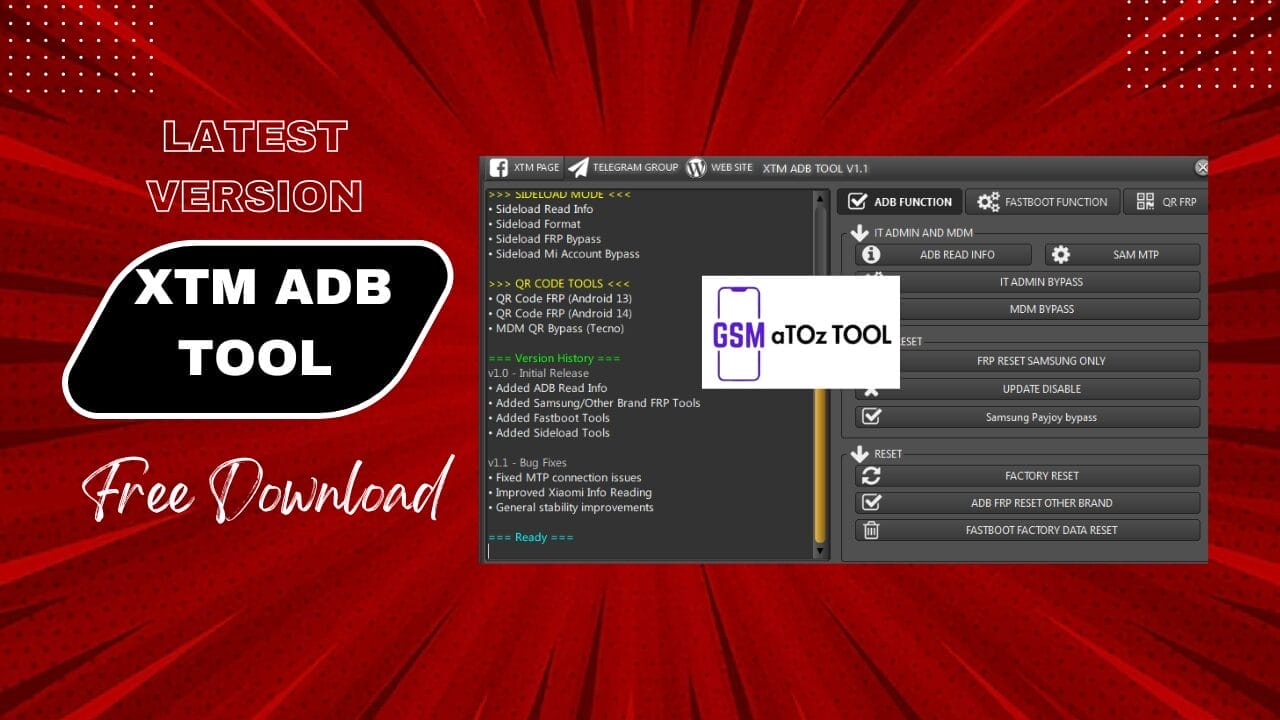Image resolution: width=1280 pixels, height=720 pixels.
Task: Open the Telegram Group paper-plane icon
Action: [578, 168]
